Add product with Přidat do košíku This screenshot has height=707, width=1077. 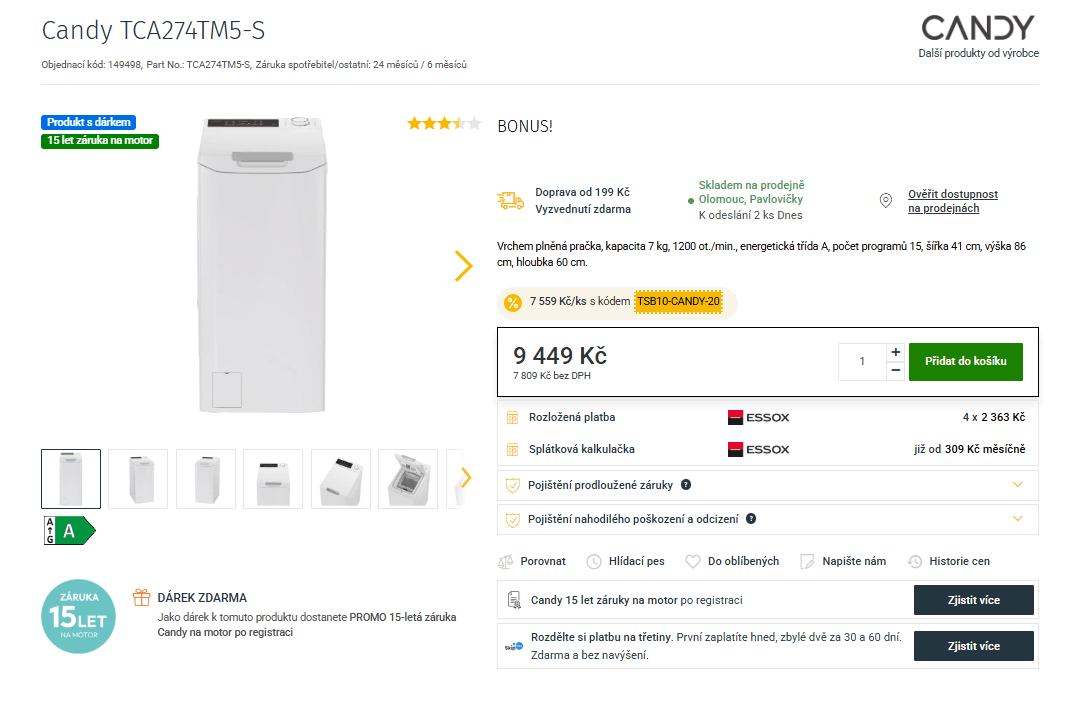[x=965, y=361]
